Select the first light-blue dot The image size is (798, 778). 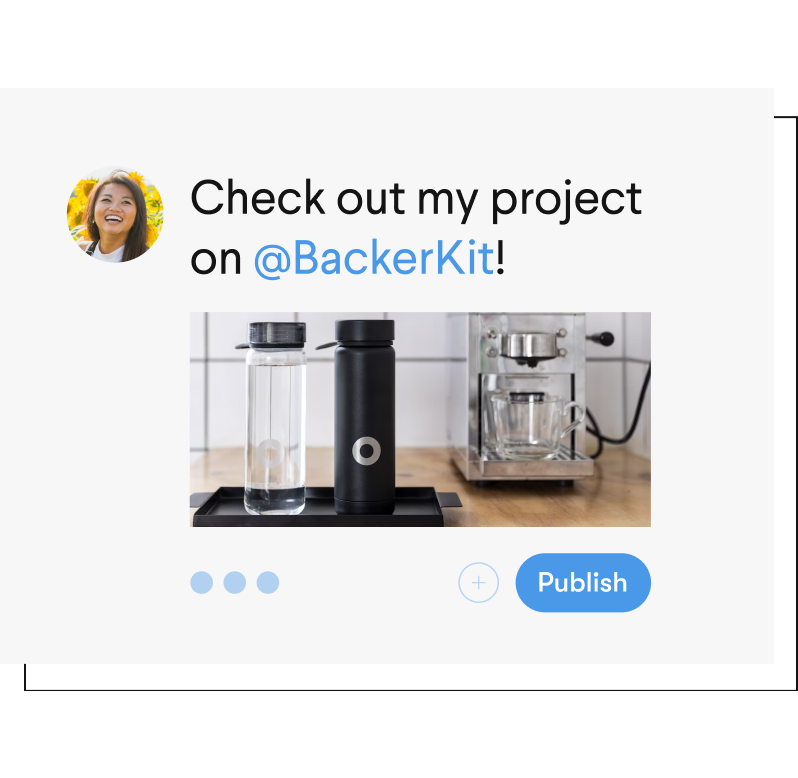coord(202,583)
